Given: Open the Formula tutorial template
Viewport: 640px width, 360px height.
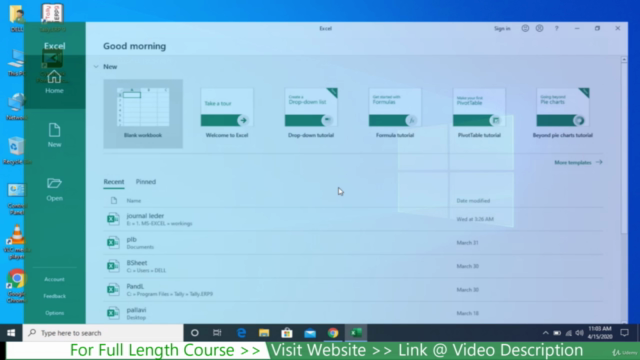Looking at the screenshot, I should pos(395,113).
